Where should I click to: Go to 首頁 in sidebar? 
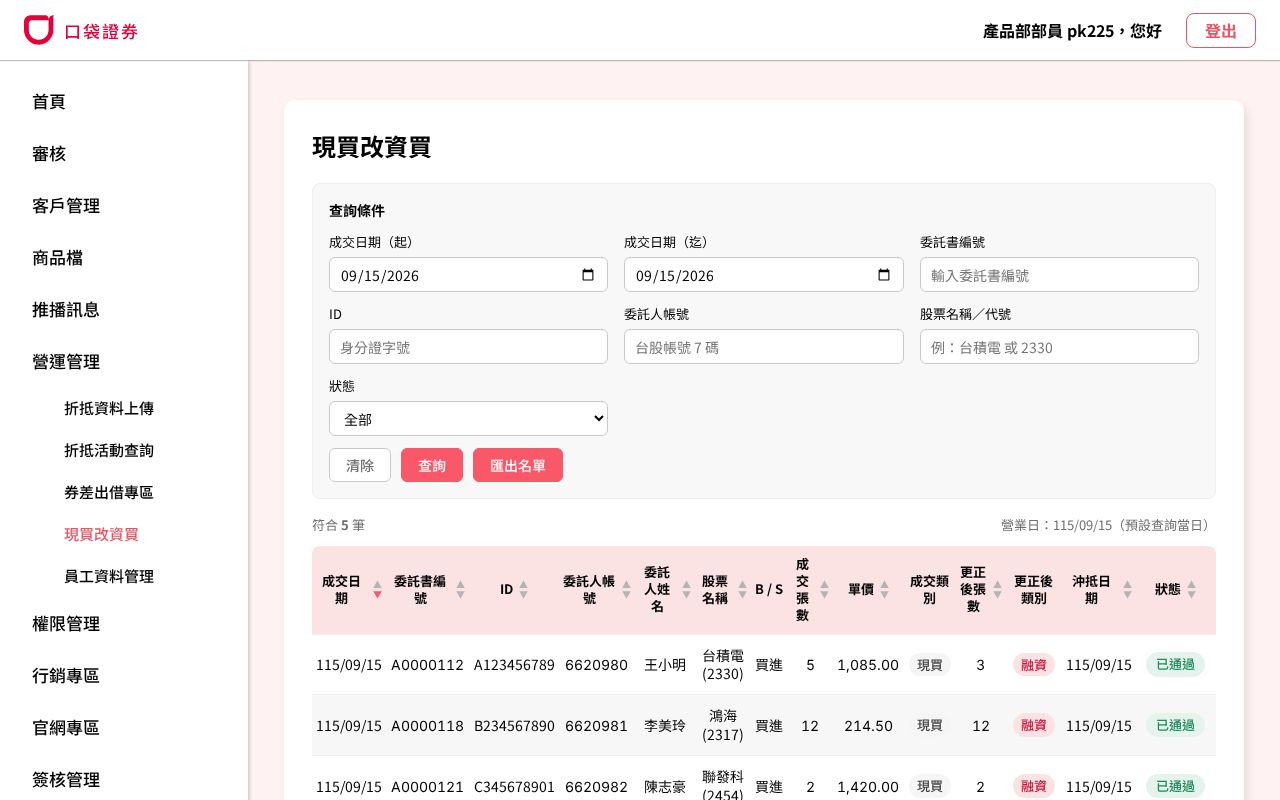(x=49, y=101)
